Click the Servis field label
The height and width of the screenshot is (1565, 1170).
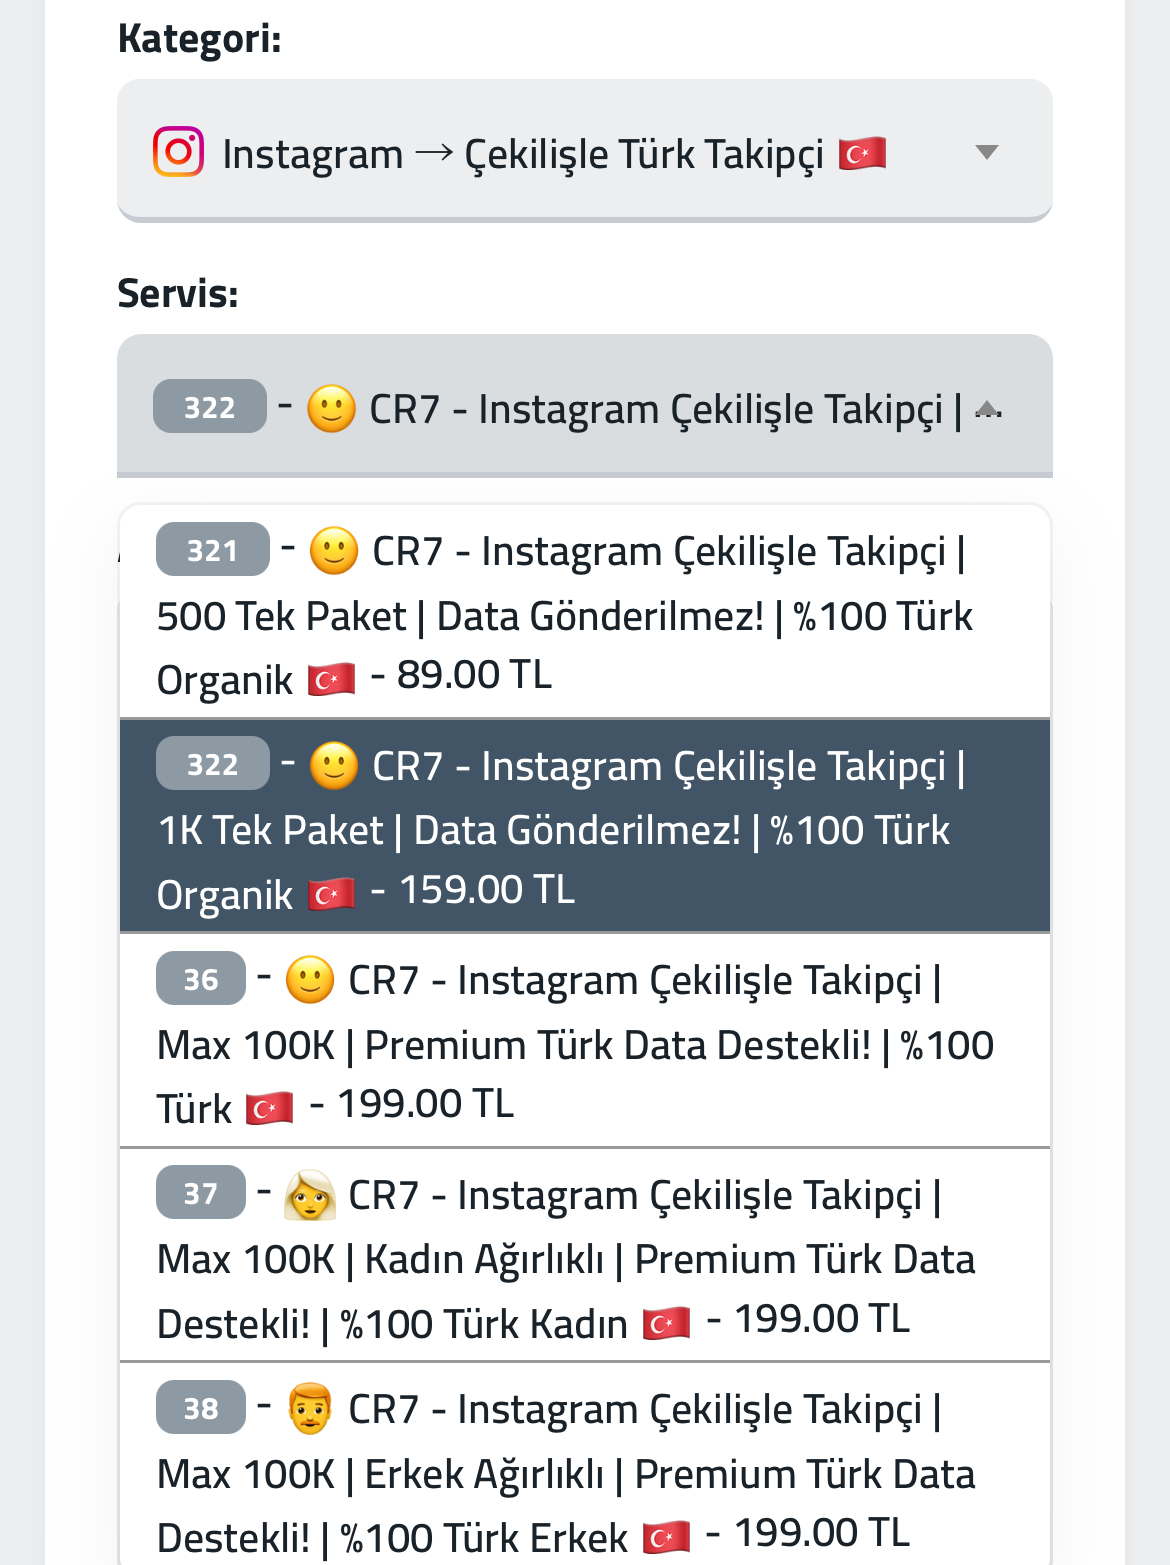(x=178, y=293)
